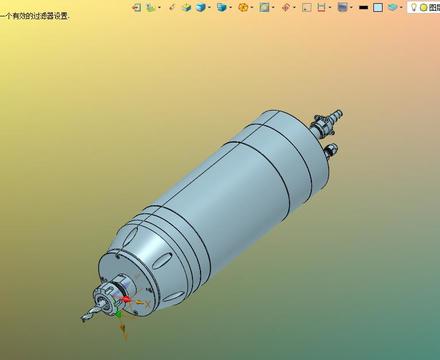Image resolution: width=440 pixels, height=360 pixels.
Task: Open dropdown arrow beside orange wheel icon
Action: pos(252,7)
